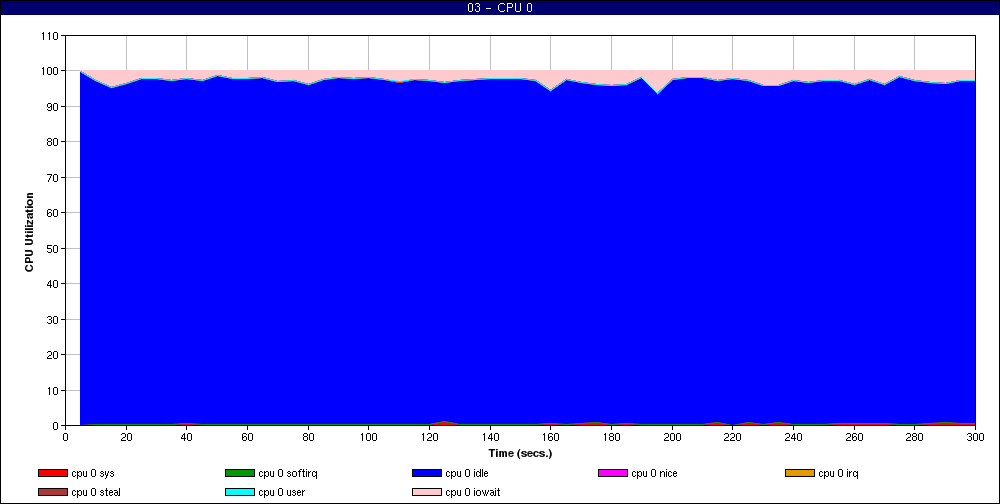The width and height of the screenshot is (1000, 504).
Task: Select the 'cpu 0 iowait' legend label
Action: tap(473, 493)
